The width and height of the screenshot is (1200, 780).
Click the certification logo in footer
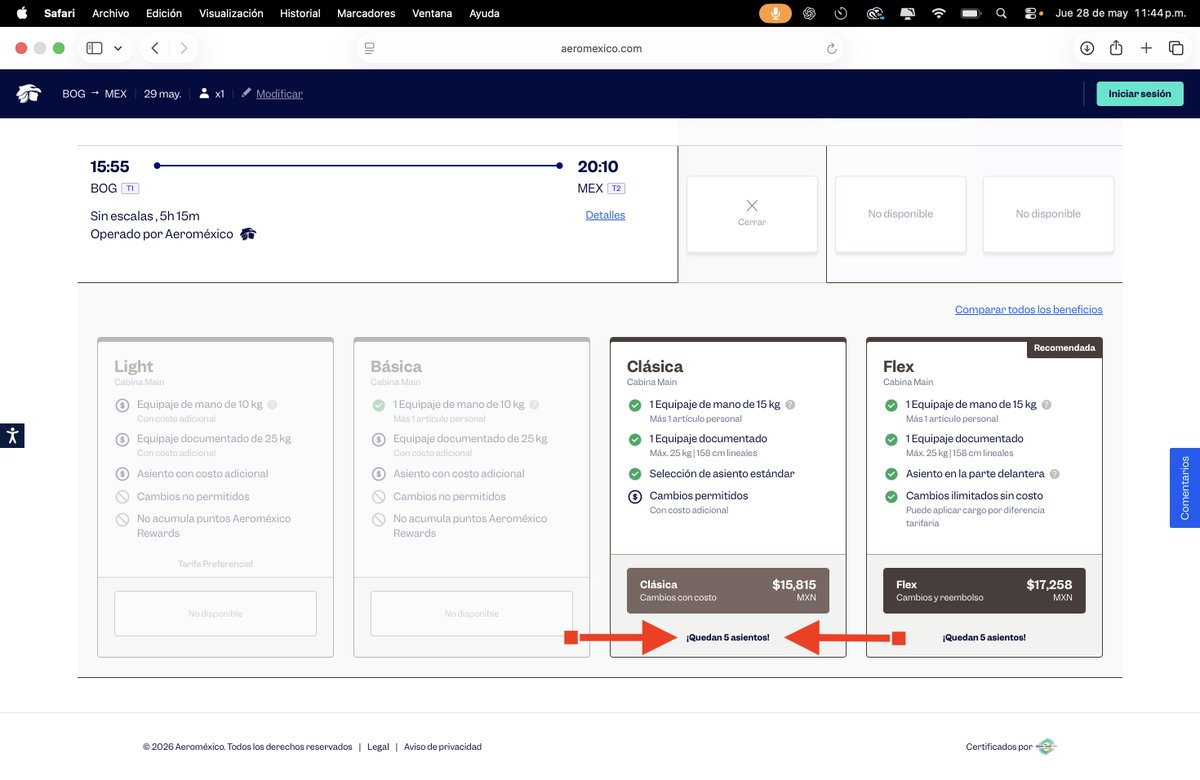tap(1046, 746)
